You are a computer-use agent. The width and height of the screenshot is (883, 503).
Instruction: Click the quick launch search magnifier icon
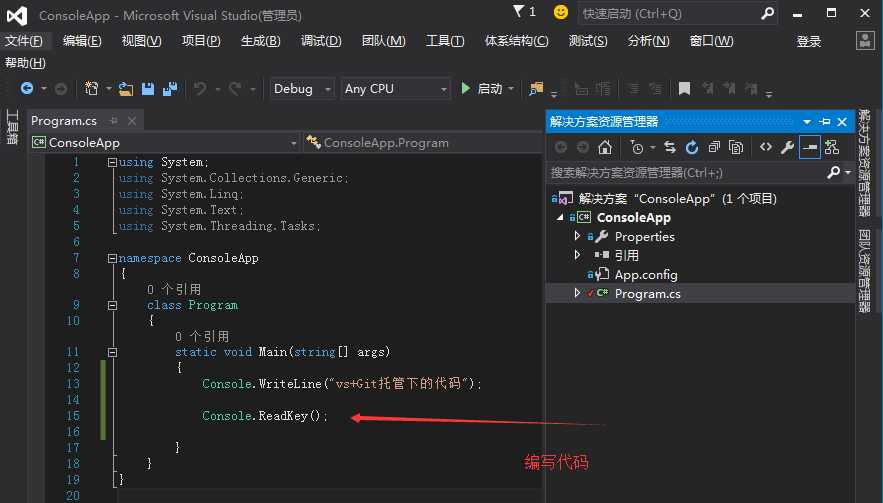click(767, 13)
